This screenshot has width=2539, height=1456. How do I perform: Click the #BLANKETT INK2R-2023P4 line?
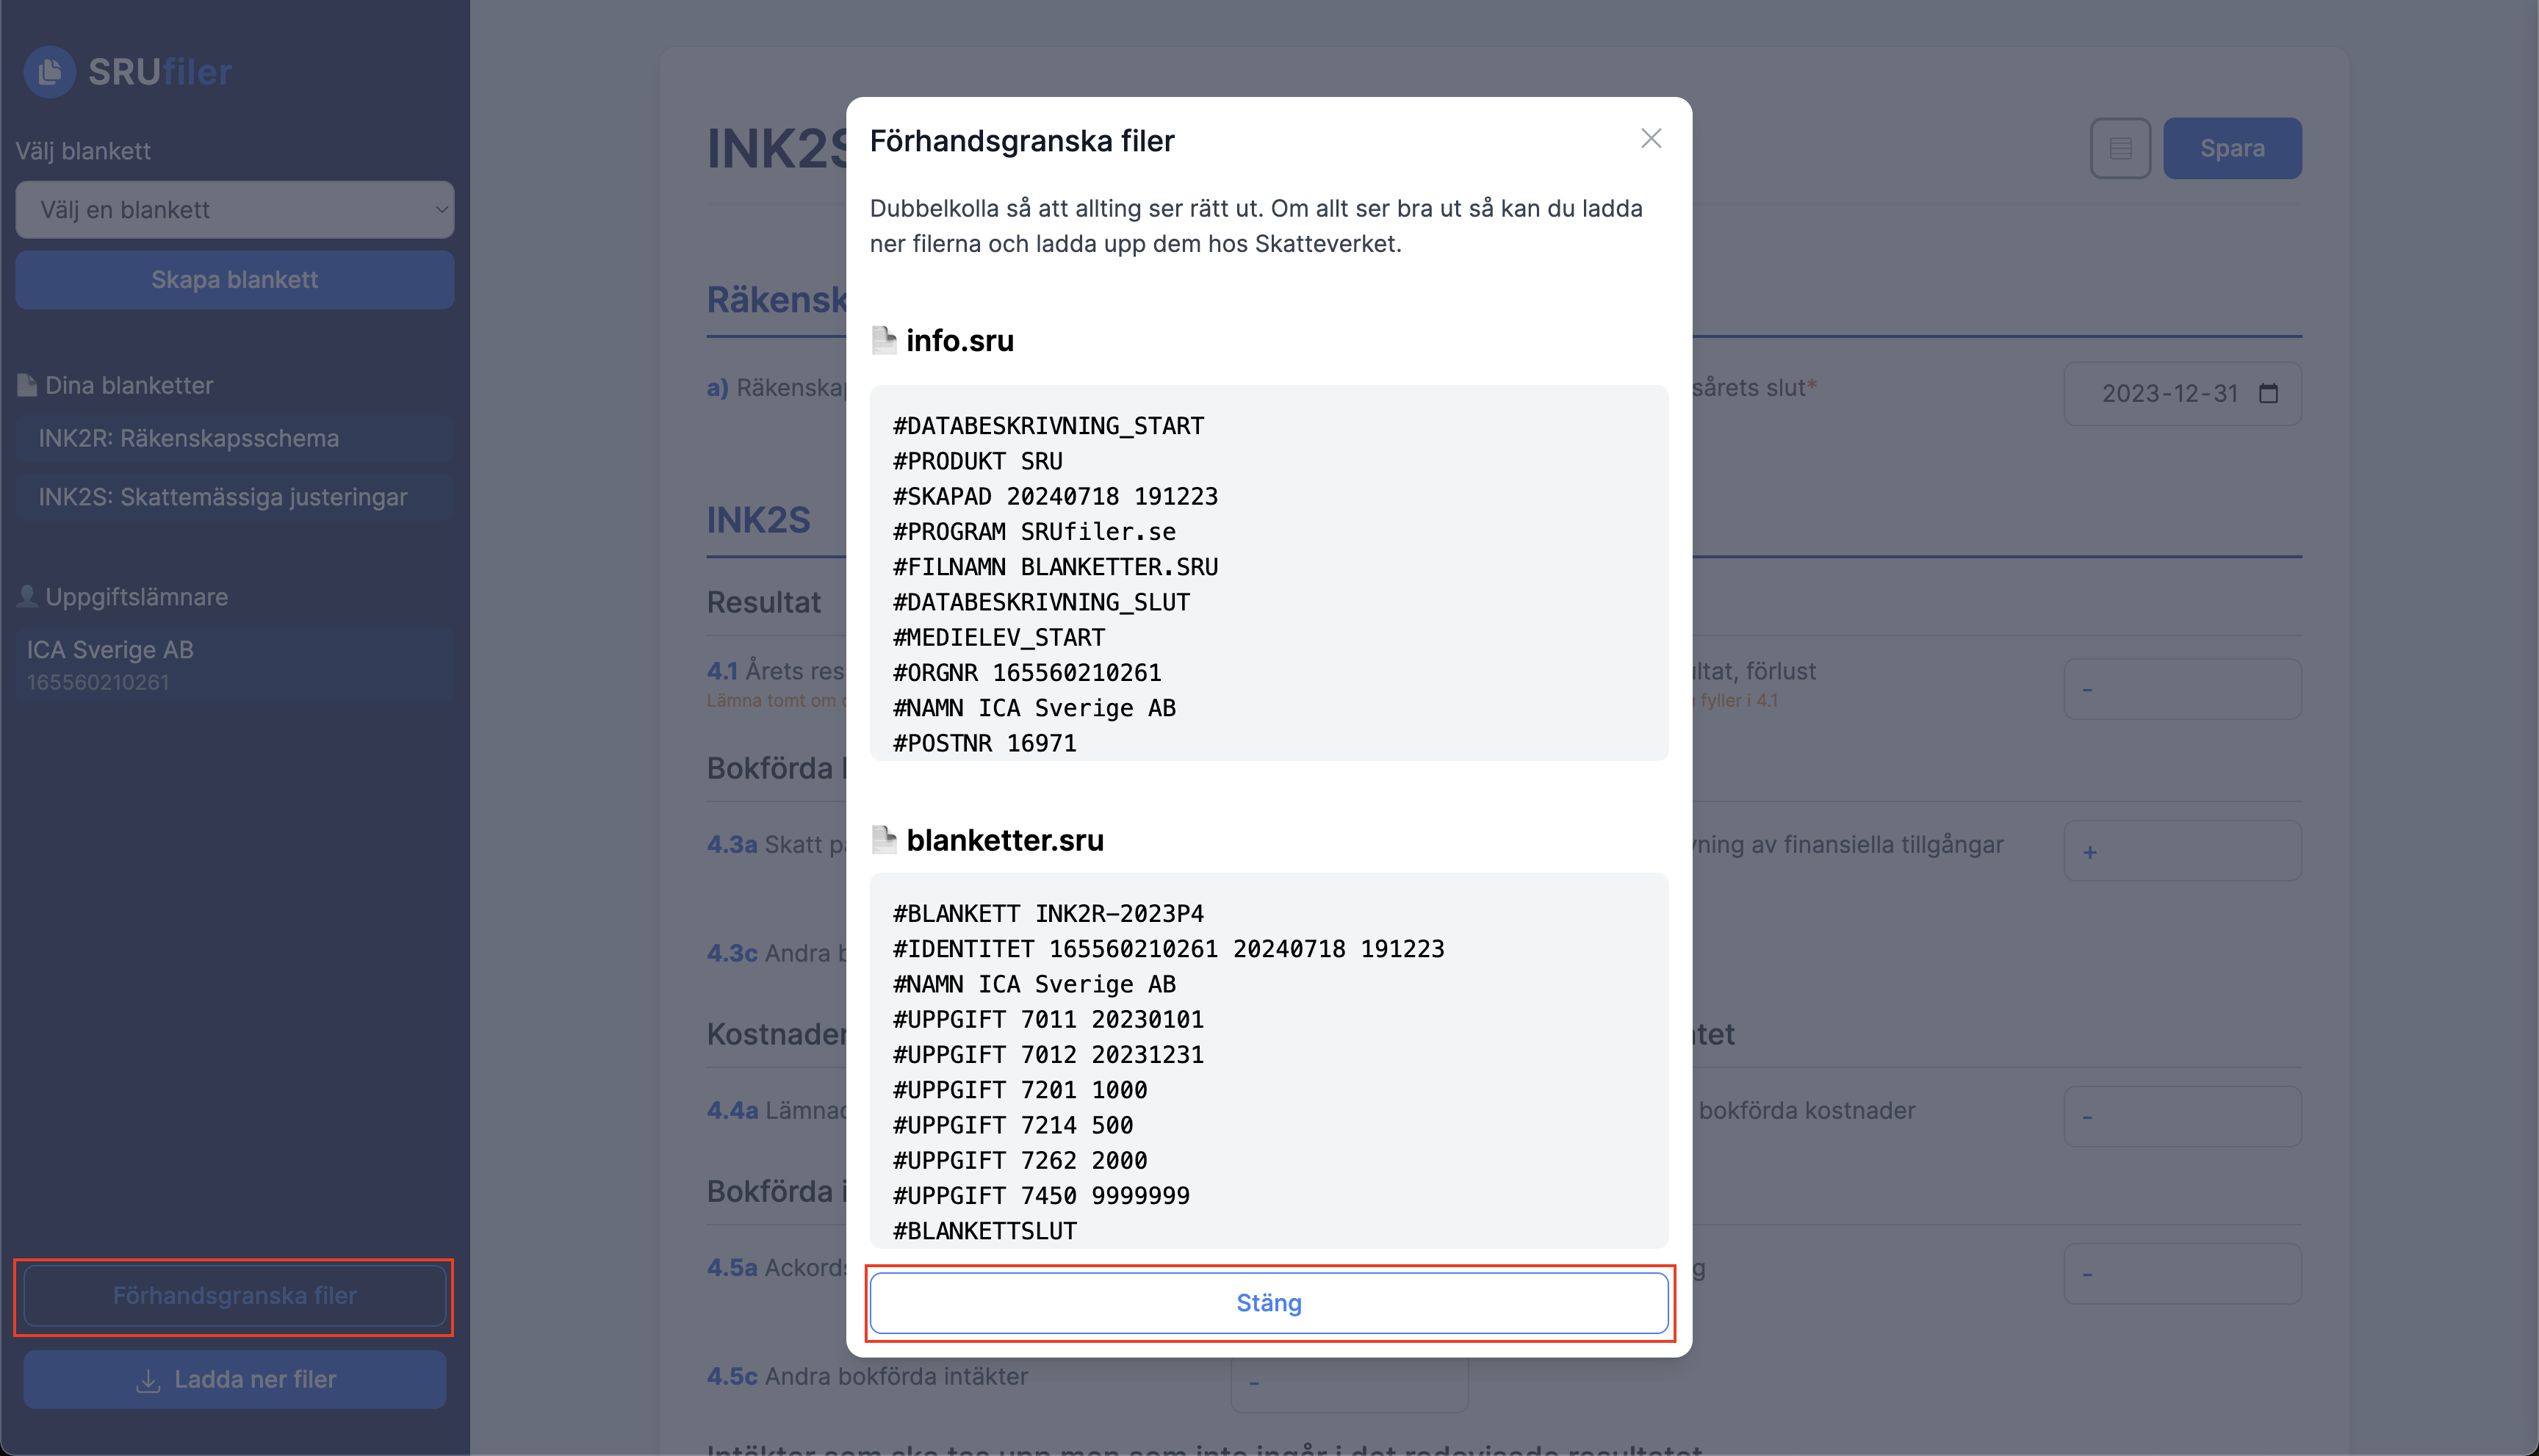(x=1048, y=914)
